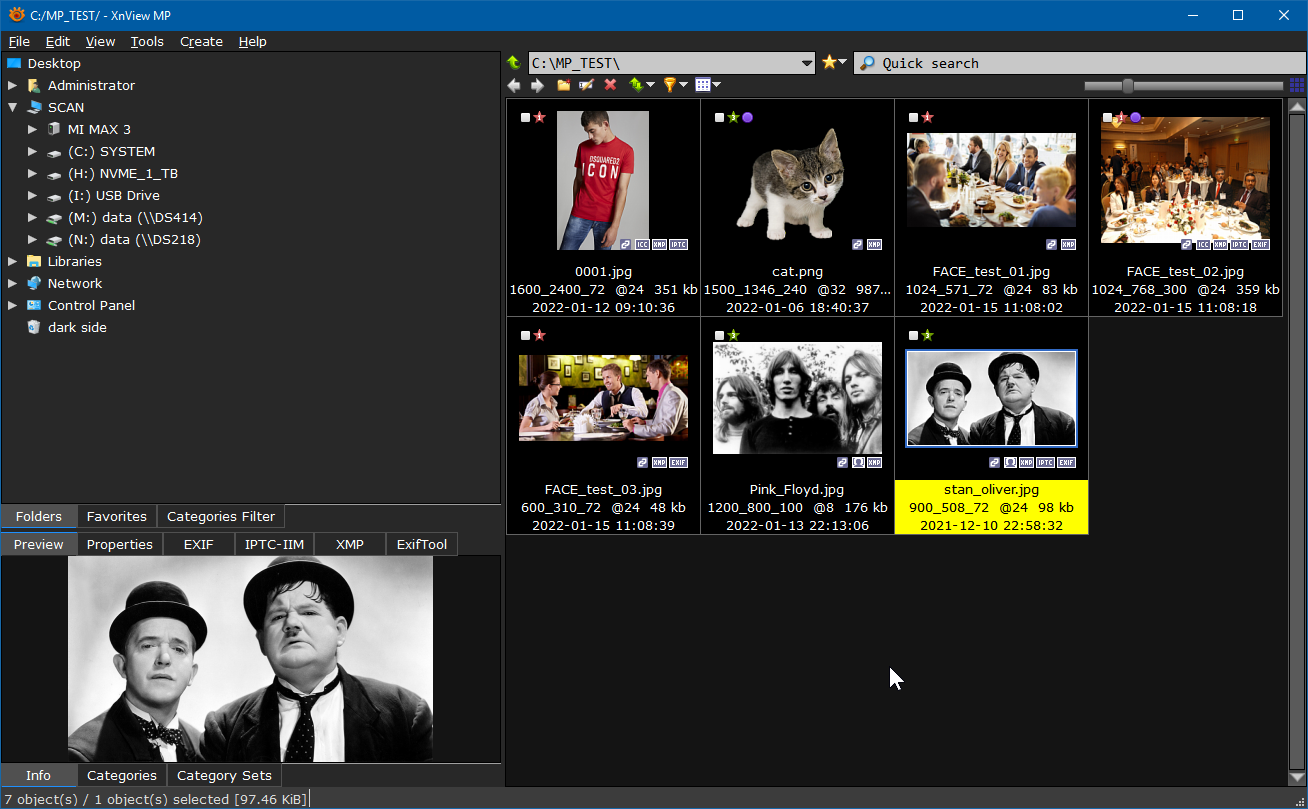Click the go up one folder arrow icon
Screen dimensions: 1308x809
point(514,63)
